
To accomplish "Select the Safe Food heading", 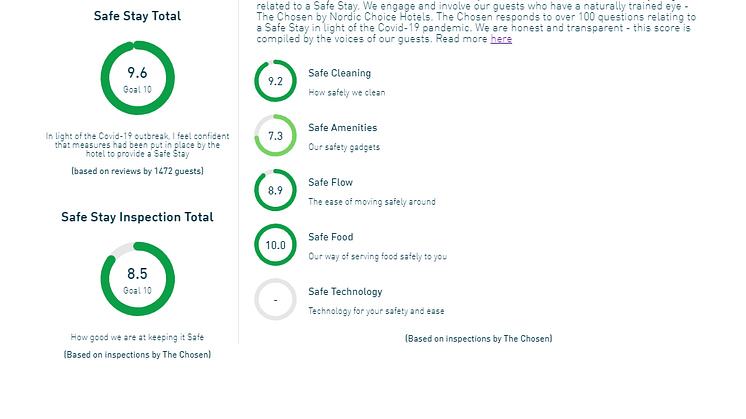I will 331,237.
